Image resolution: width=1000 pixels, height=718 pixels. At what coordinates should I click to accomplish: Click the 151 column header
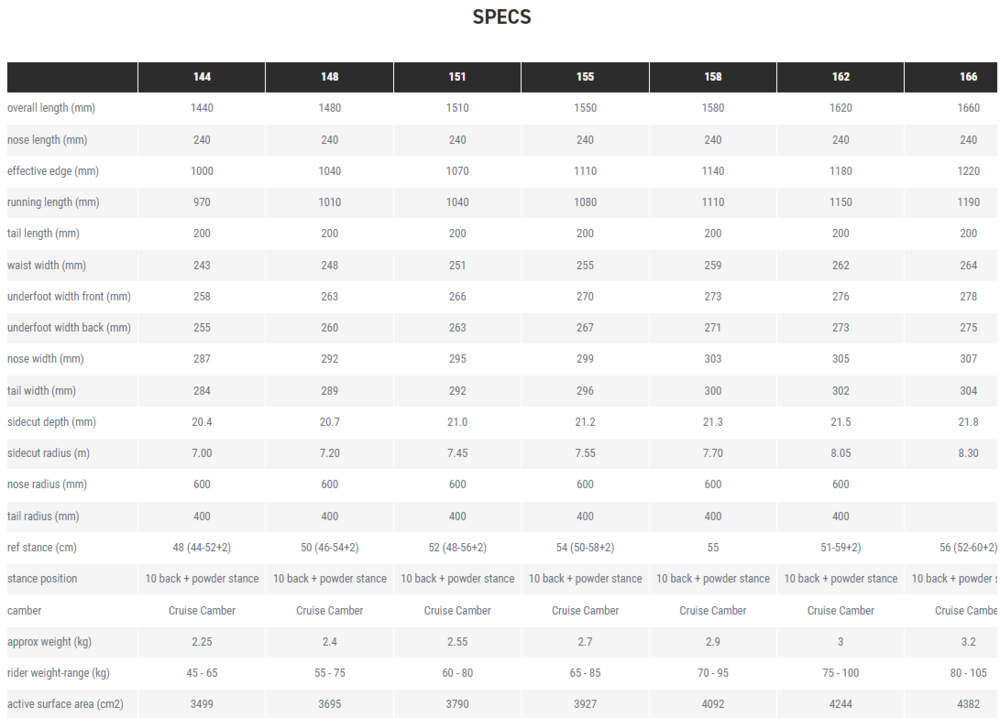[x=457, y=77]
